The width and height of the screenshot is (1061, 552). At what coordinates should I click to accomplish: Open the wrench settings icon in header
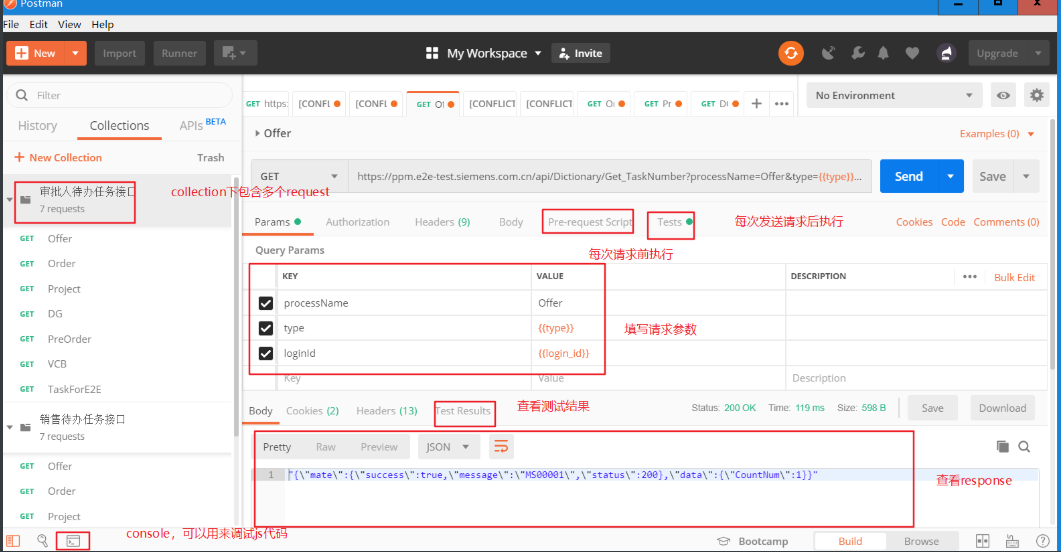(857, 53)
